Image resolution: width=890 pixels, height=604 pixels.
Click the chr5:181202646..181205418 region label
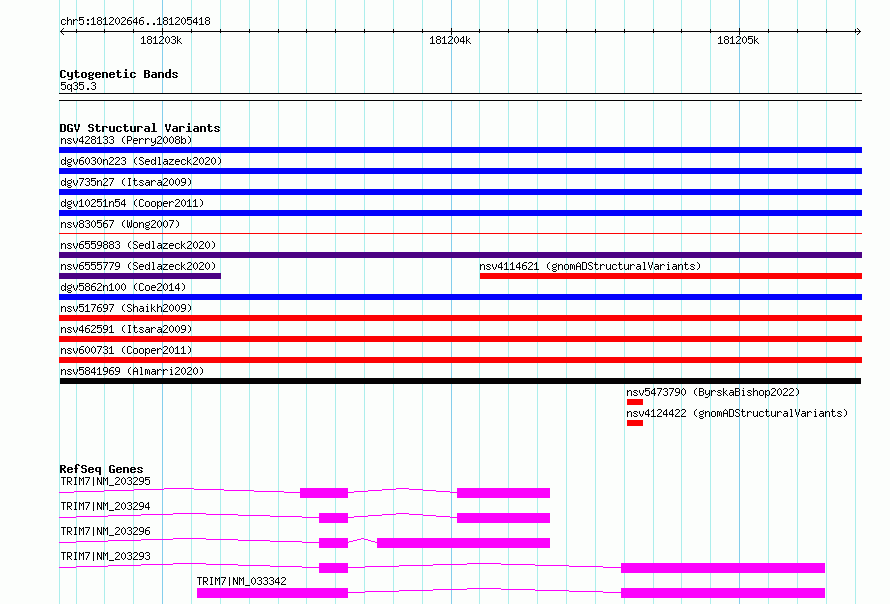click(135, 21)
